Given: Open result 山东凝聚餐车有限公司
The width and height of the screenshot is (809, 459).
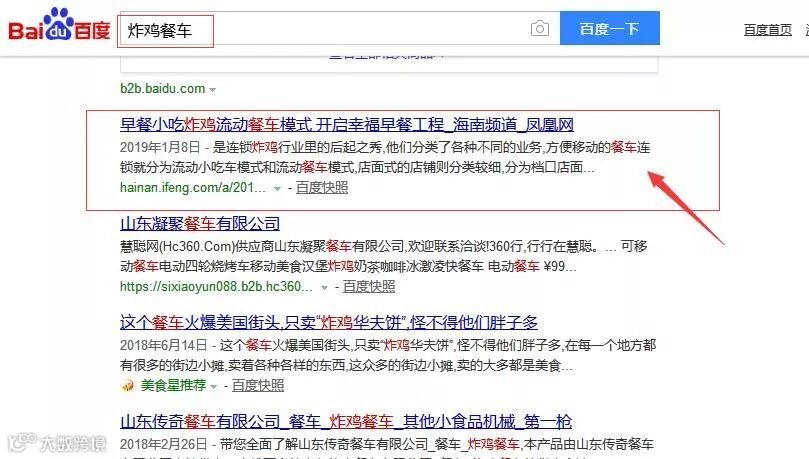Looking at the screenshot, I should point(200,224).
